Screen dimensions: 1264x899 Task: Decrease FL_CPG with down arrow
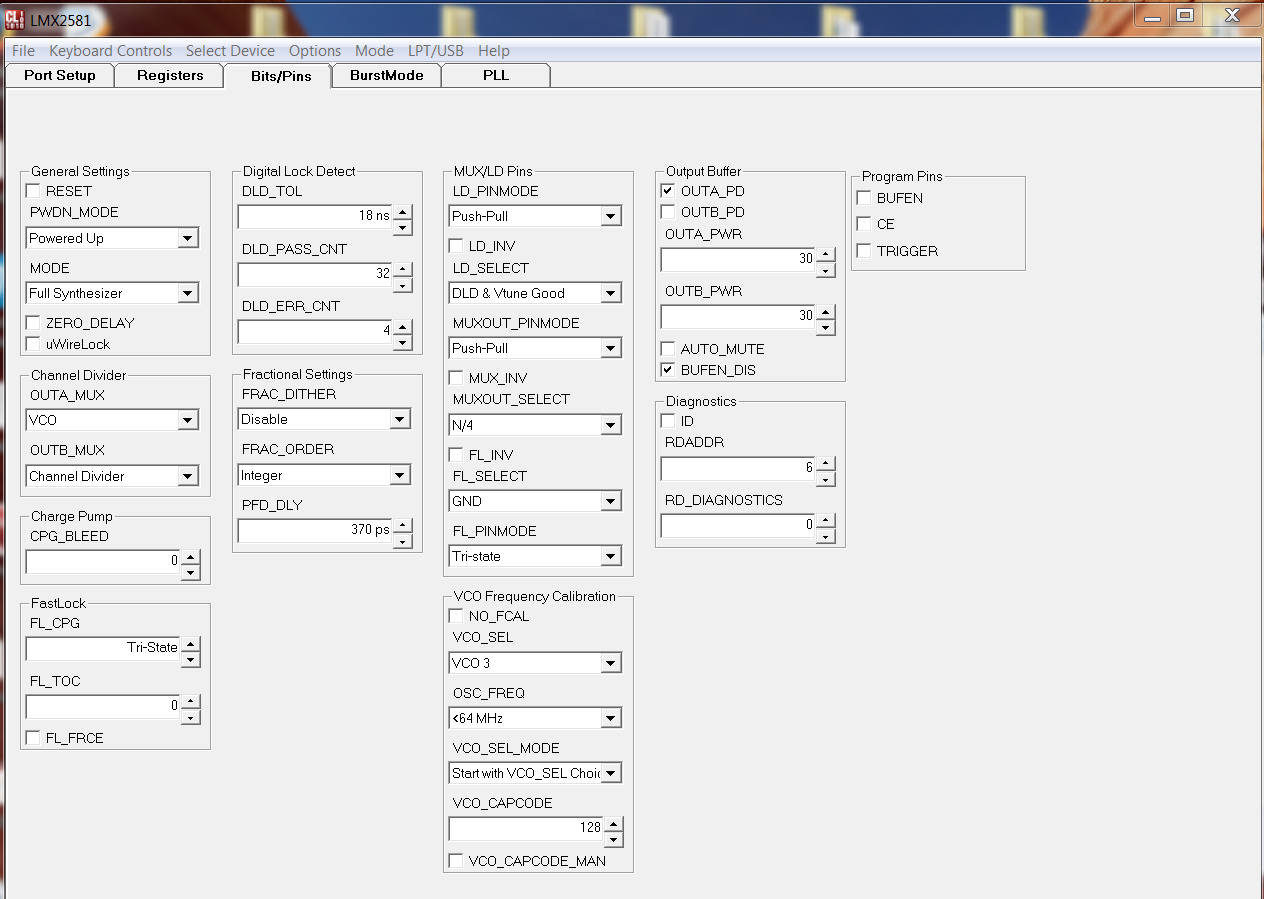[191, 660]
